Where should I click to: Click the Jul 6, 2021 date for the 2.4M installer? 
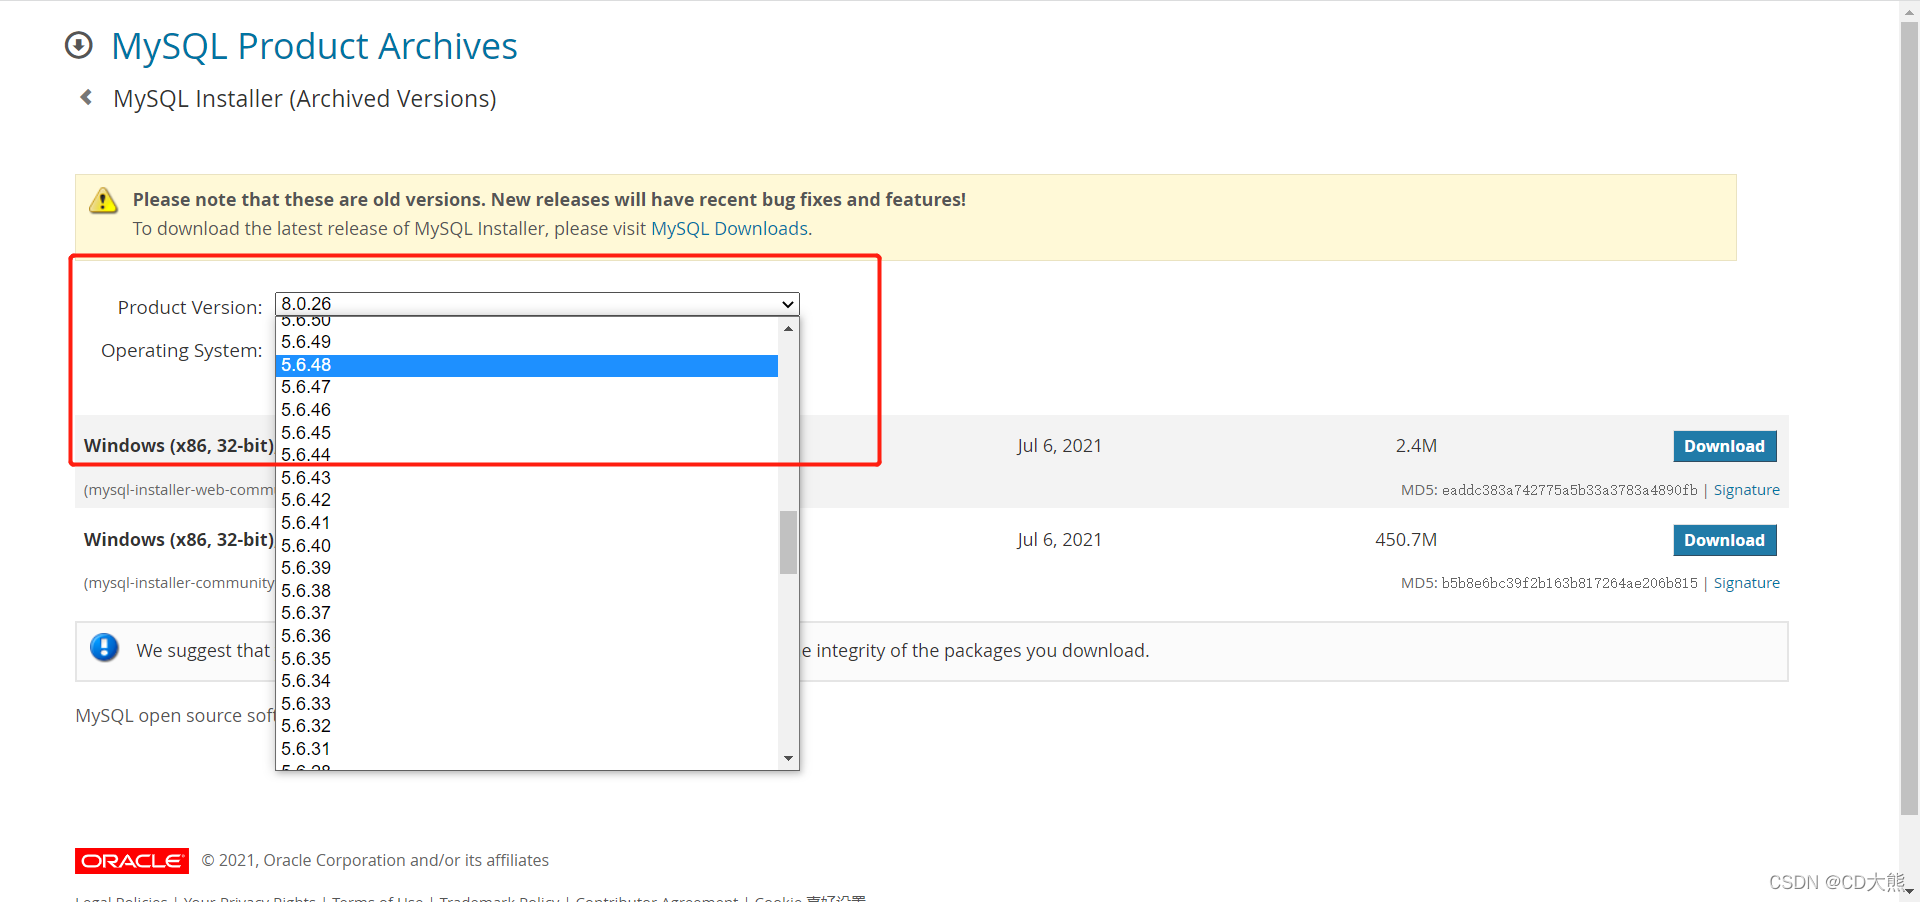click(x=1059, y=446)
